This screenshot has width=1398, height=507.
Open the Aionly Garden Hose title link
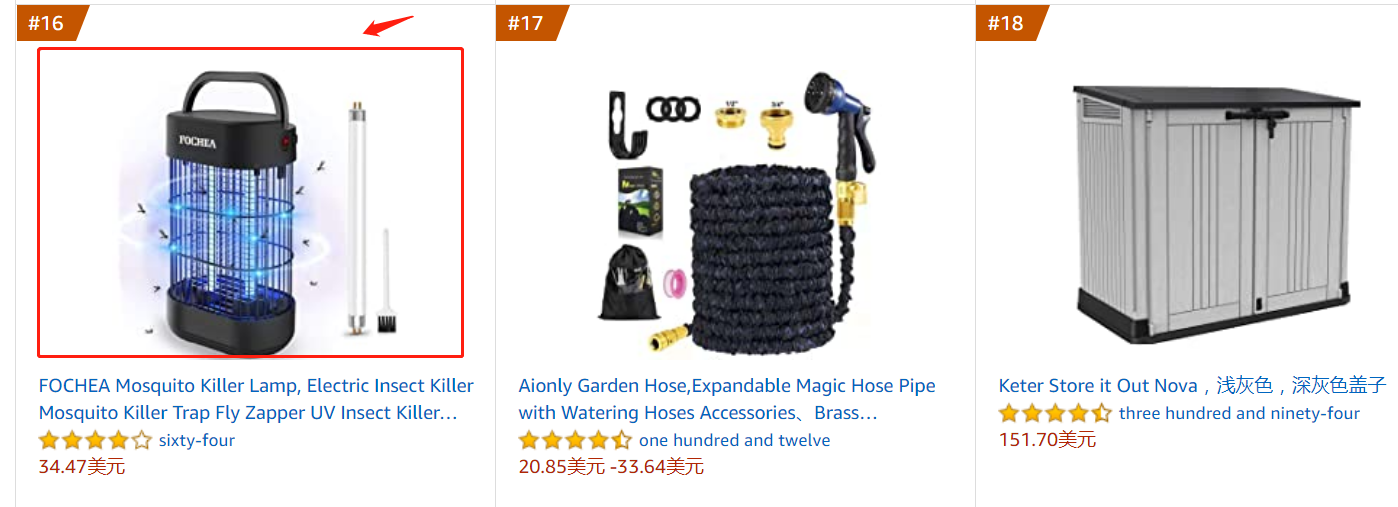727,399
